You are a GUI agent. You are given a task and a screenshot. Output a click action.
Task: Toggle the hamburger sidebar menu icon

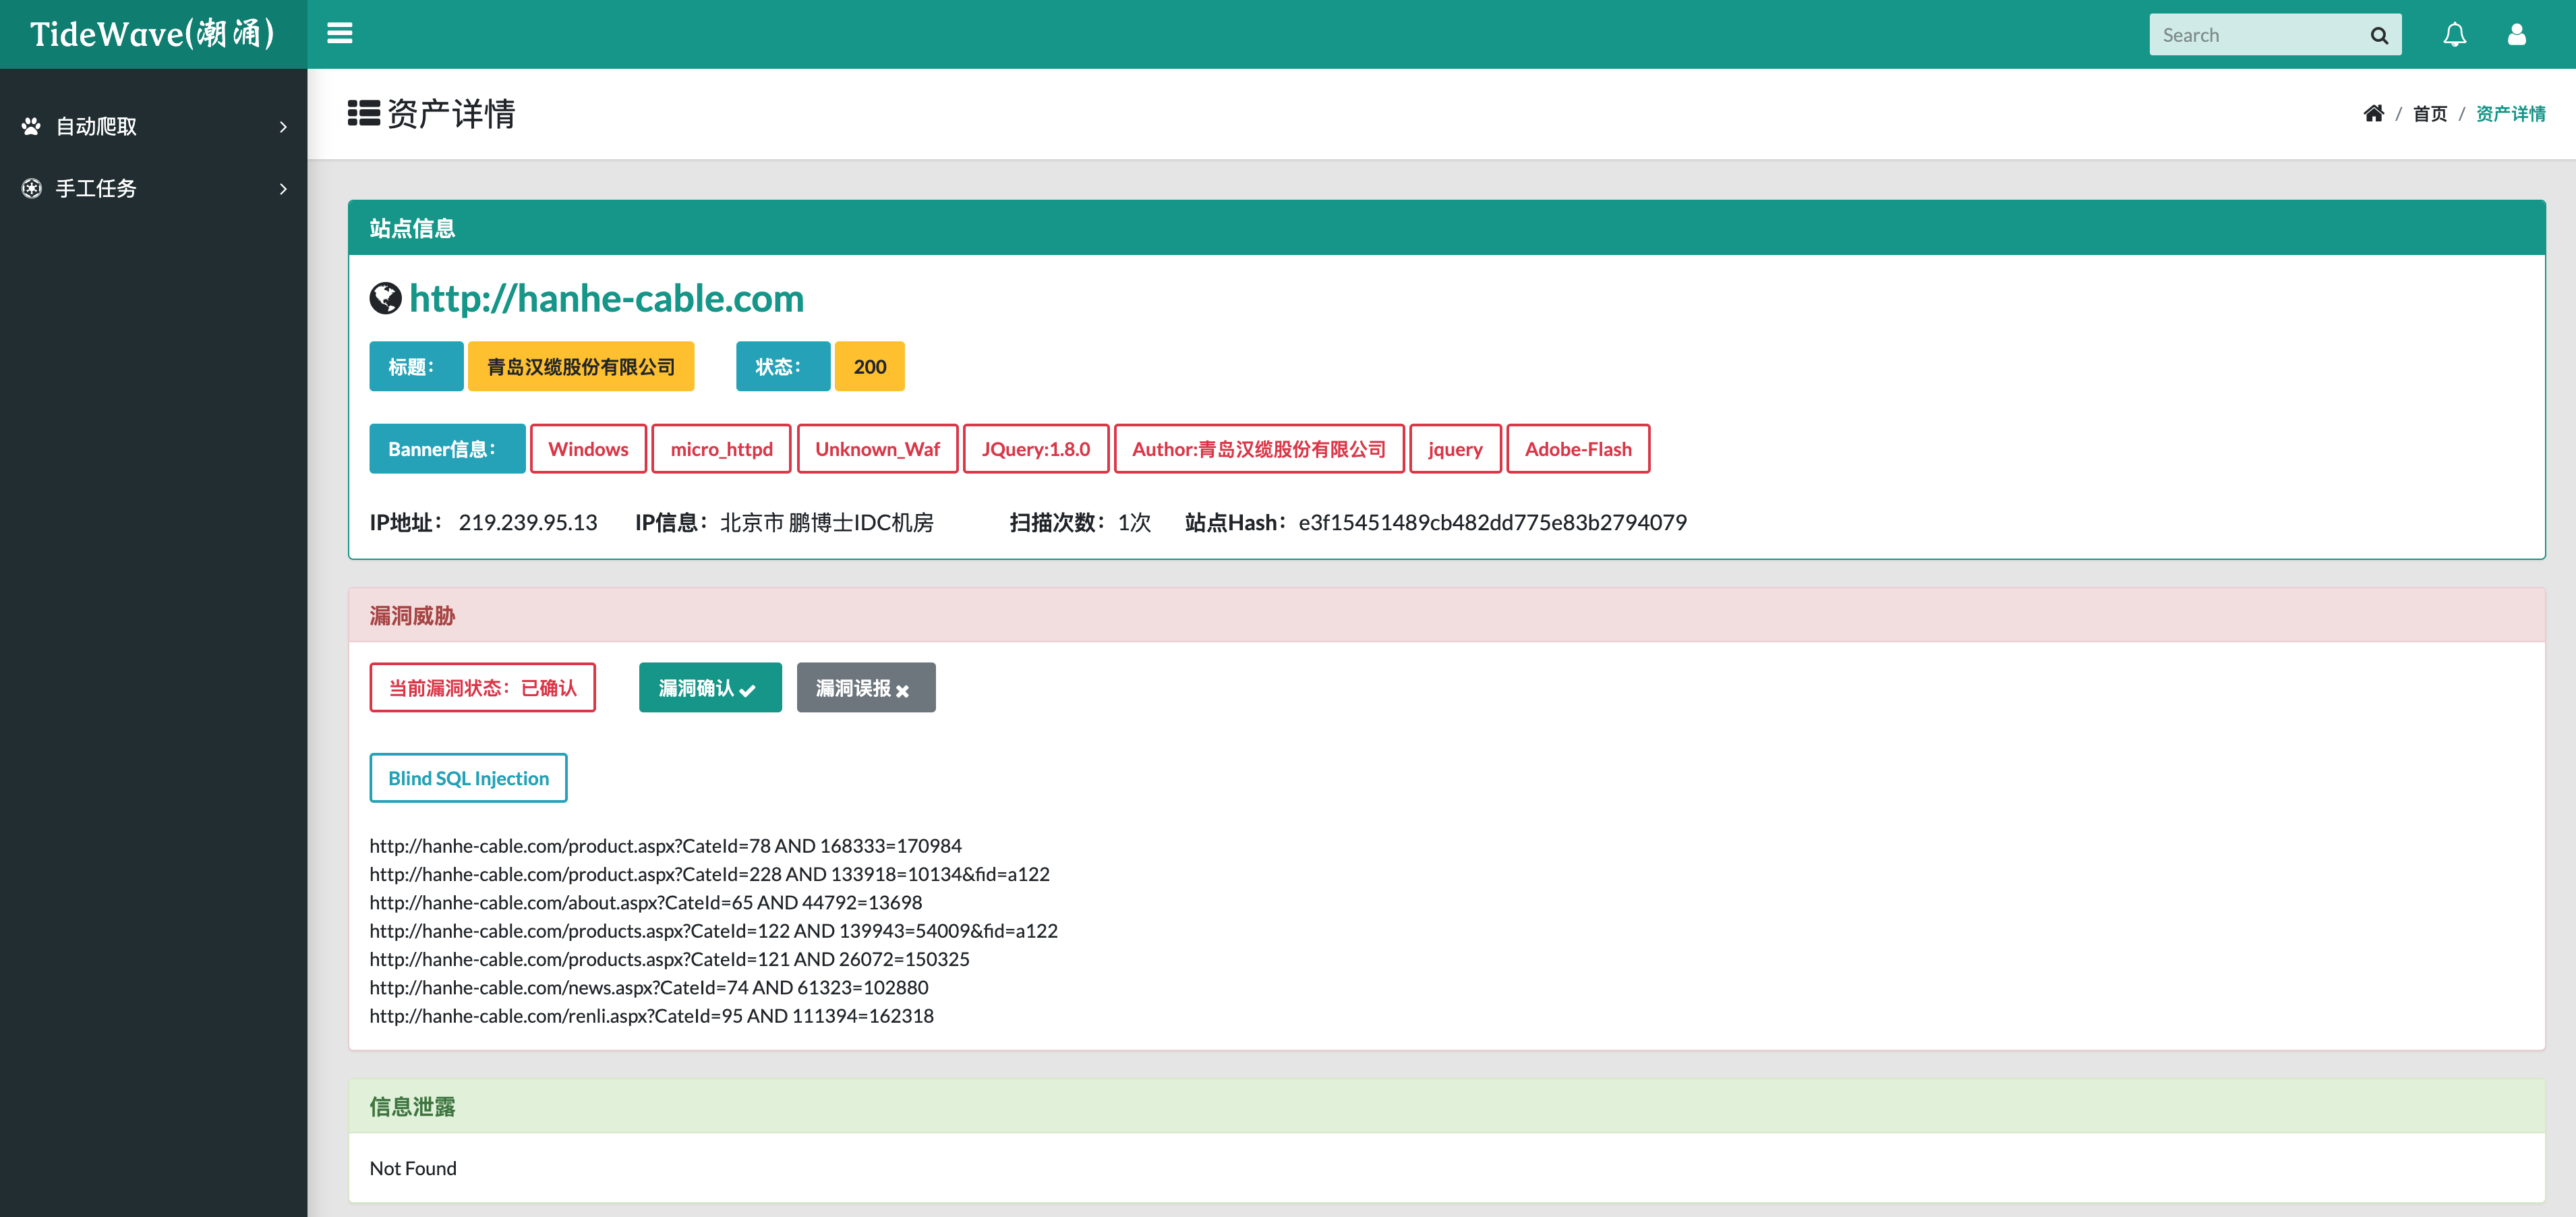[x=340, y=34]
